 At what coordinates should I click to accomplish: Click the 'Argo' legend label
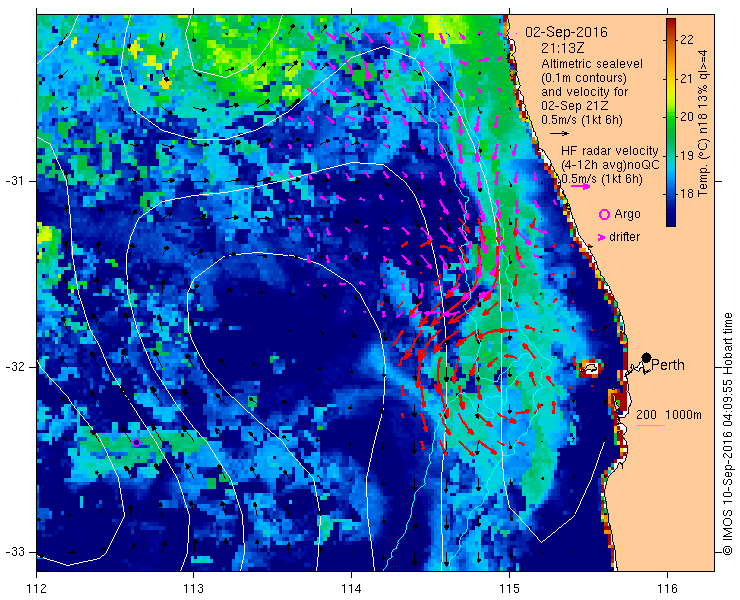click(627, 214)
